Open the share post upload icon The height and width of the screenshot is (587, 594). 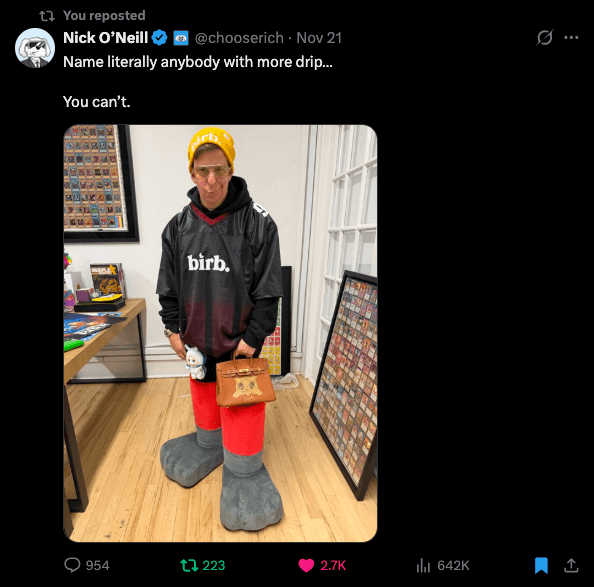coord(571,565)
